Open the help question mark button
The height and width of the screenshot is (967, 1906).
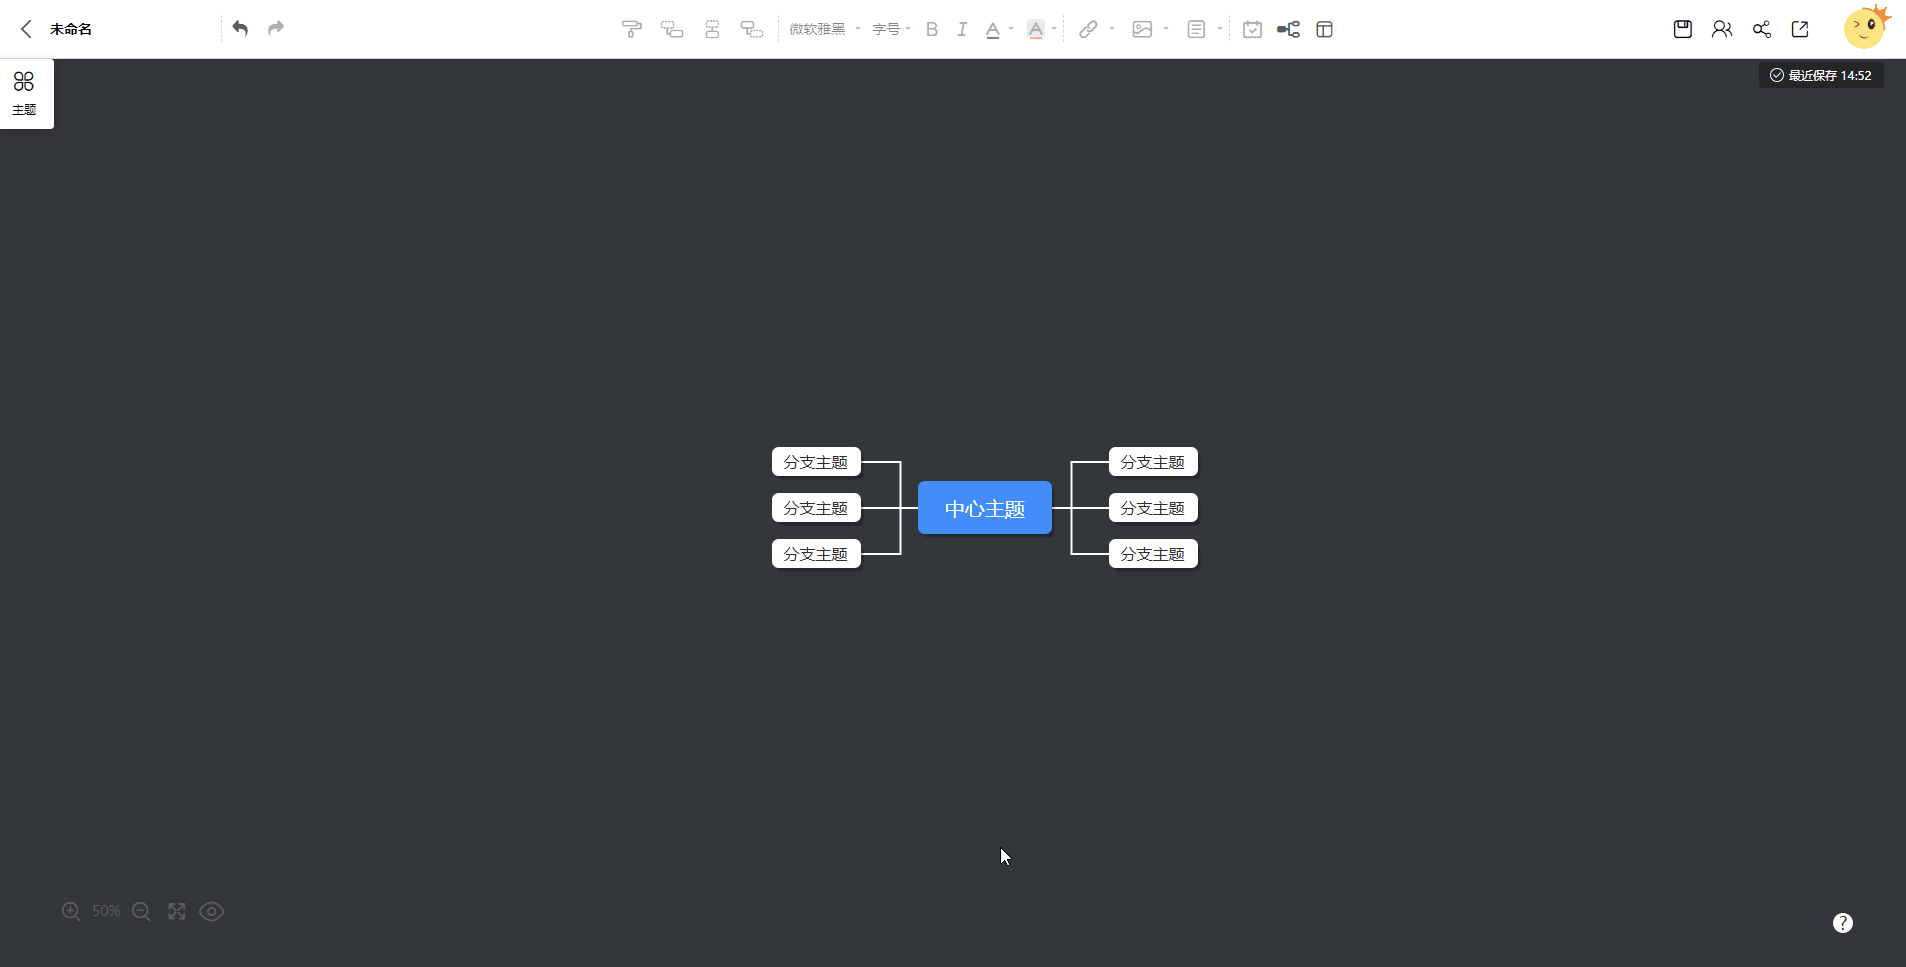click(x=1842, y=923)
